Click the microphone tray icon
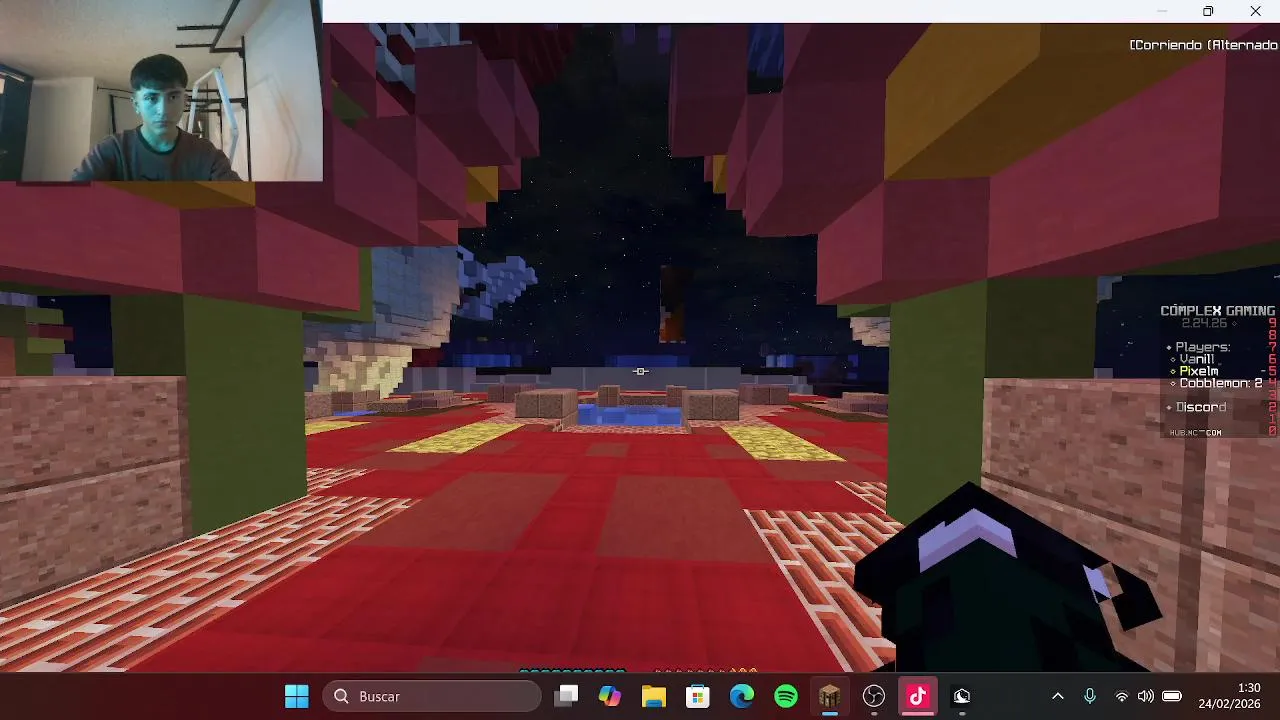The image size is (1280, 720). (1090, 696)
